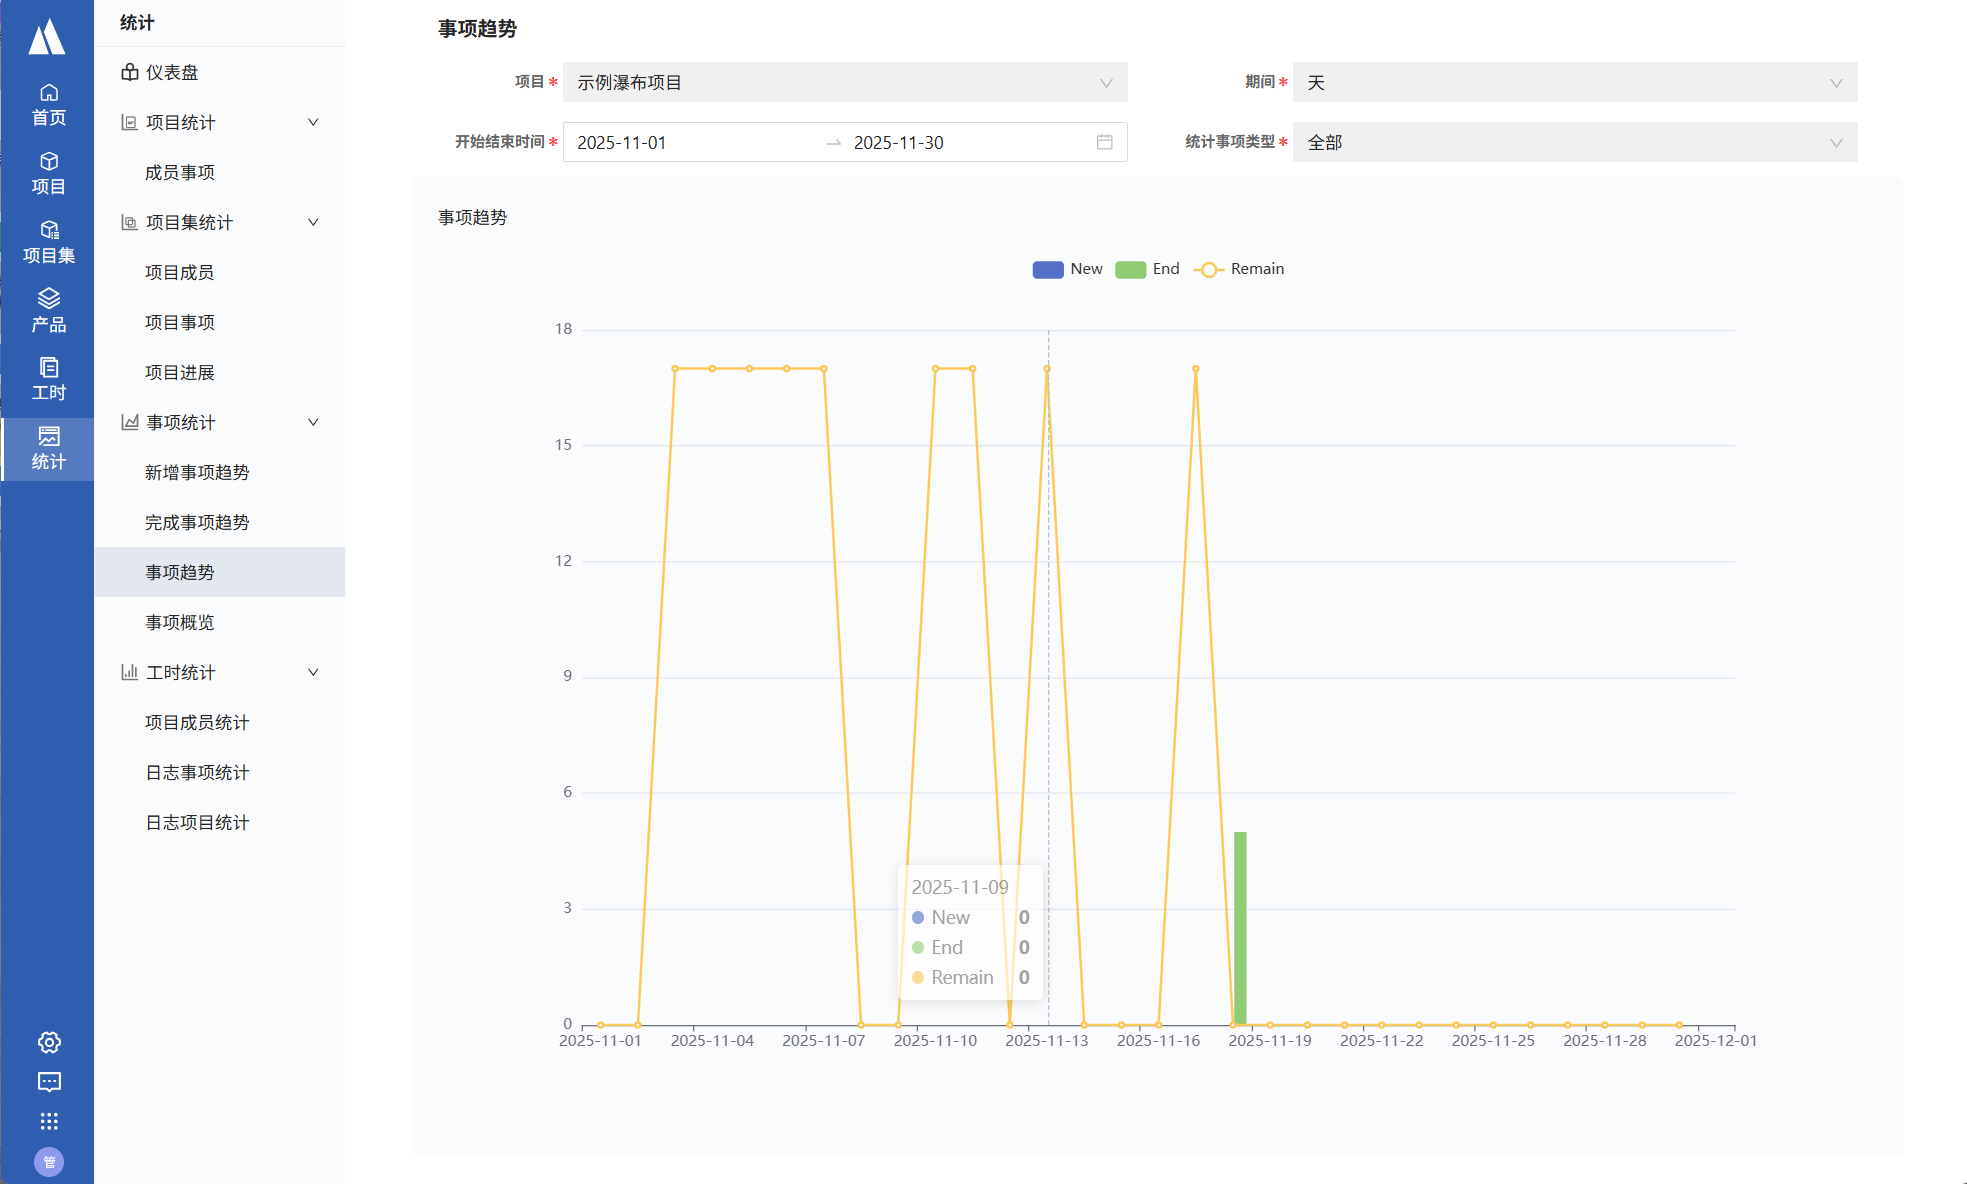Go to 项目 cube icon in sidebar

[48, 173]
